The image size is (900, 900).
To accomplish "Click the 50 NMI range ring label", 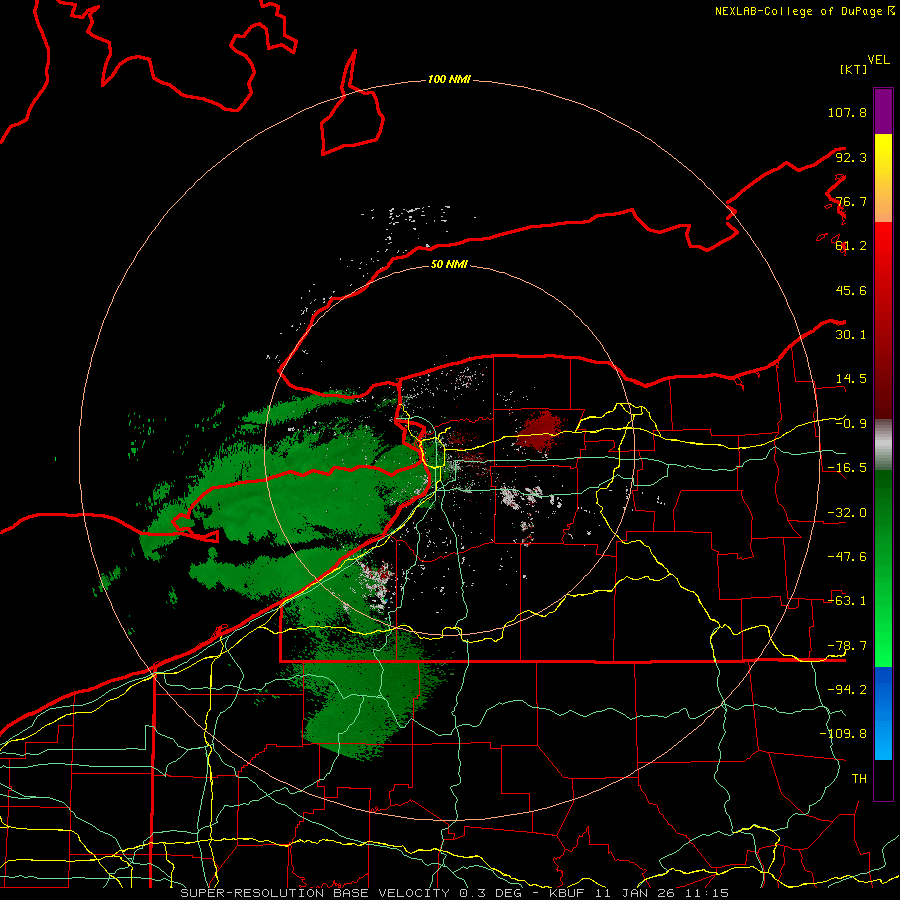I will pos(449,264).
